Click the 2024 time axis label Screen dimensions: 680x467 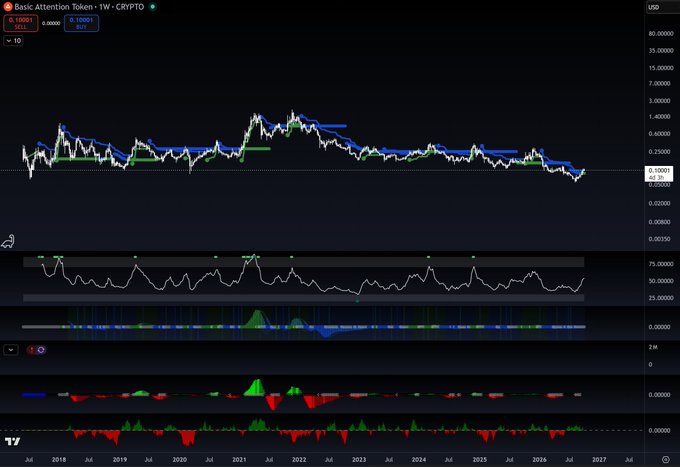click(x=418, y=460)
